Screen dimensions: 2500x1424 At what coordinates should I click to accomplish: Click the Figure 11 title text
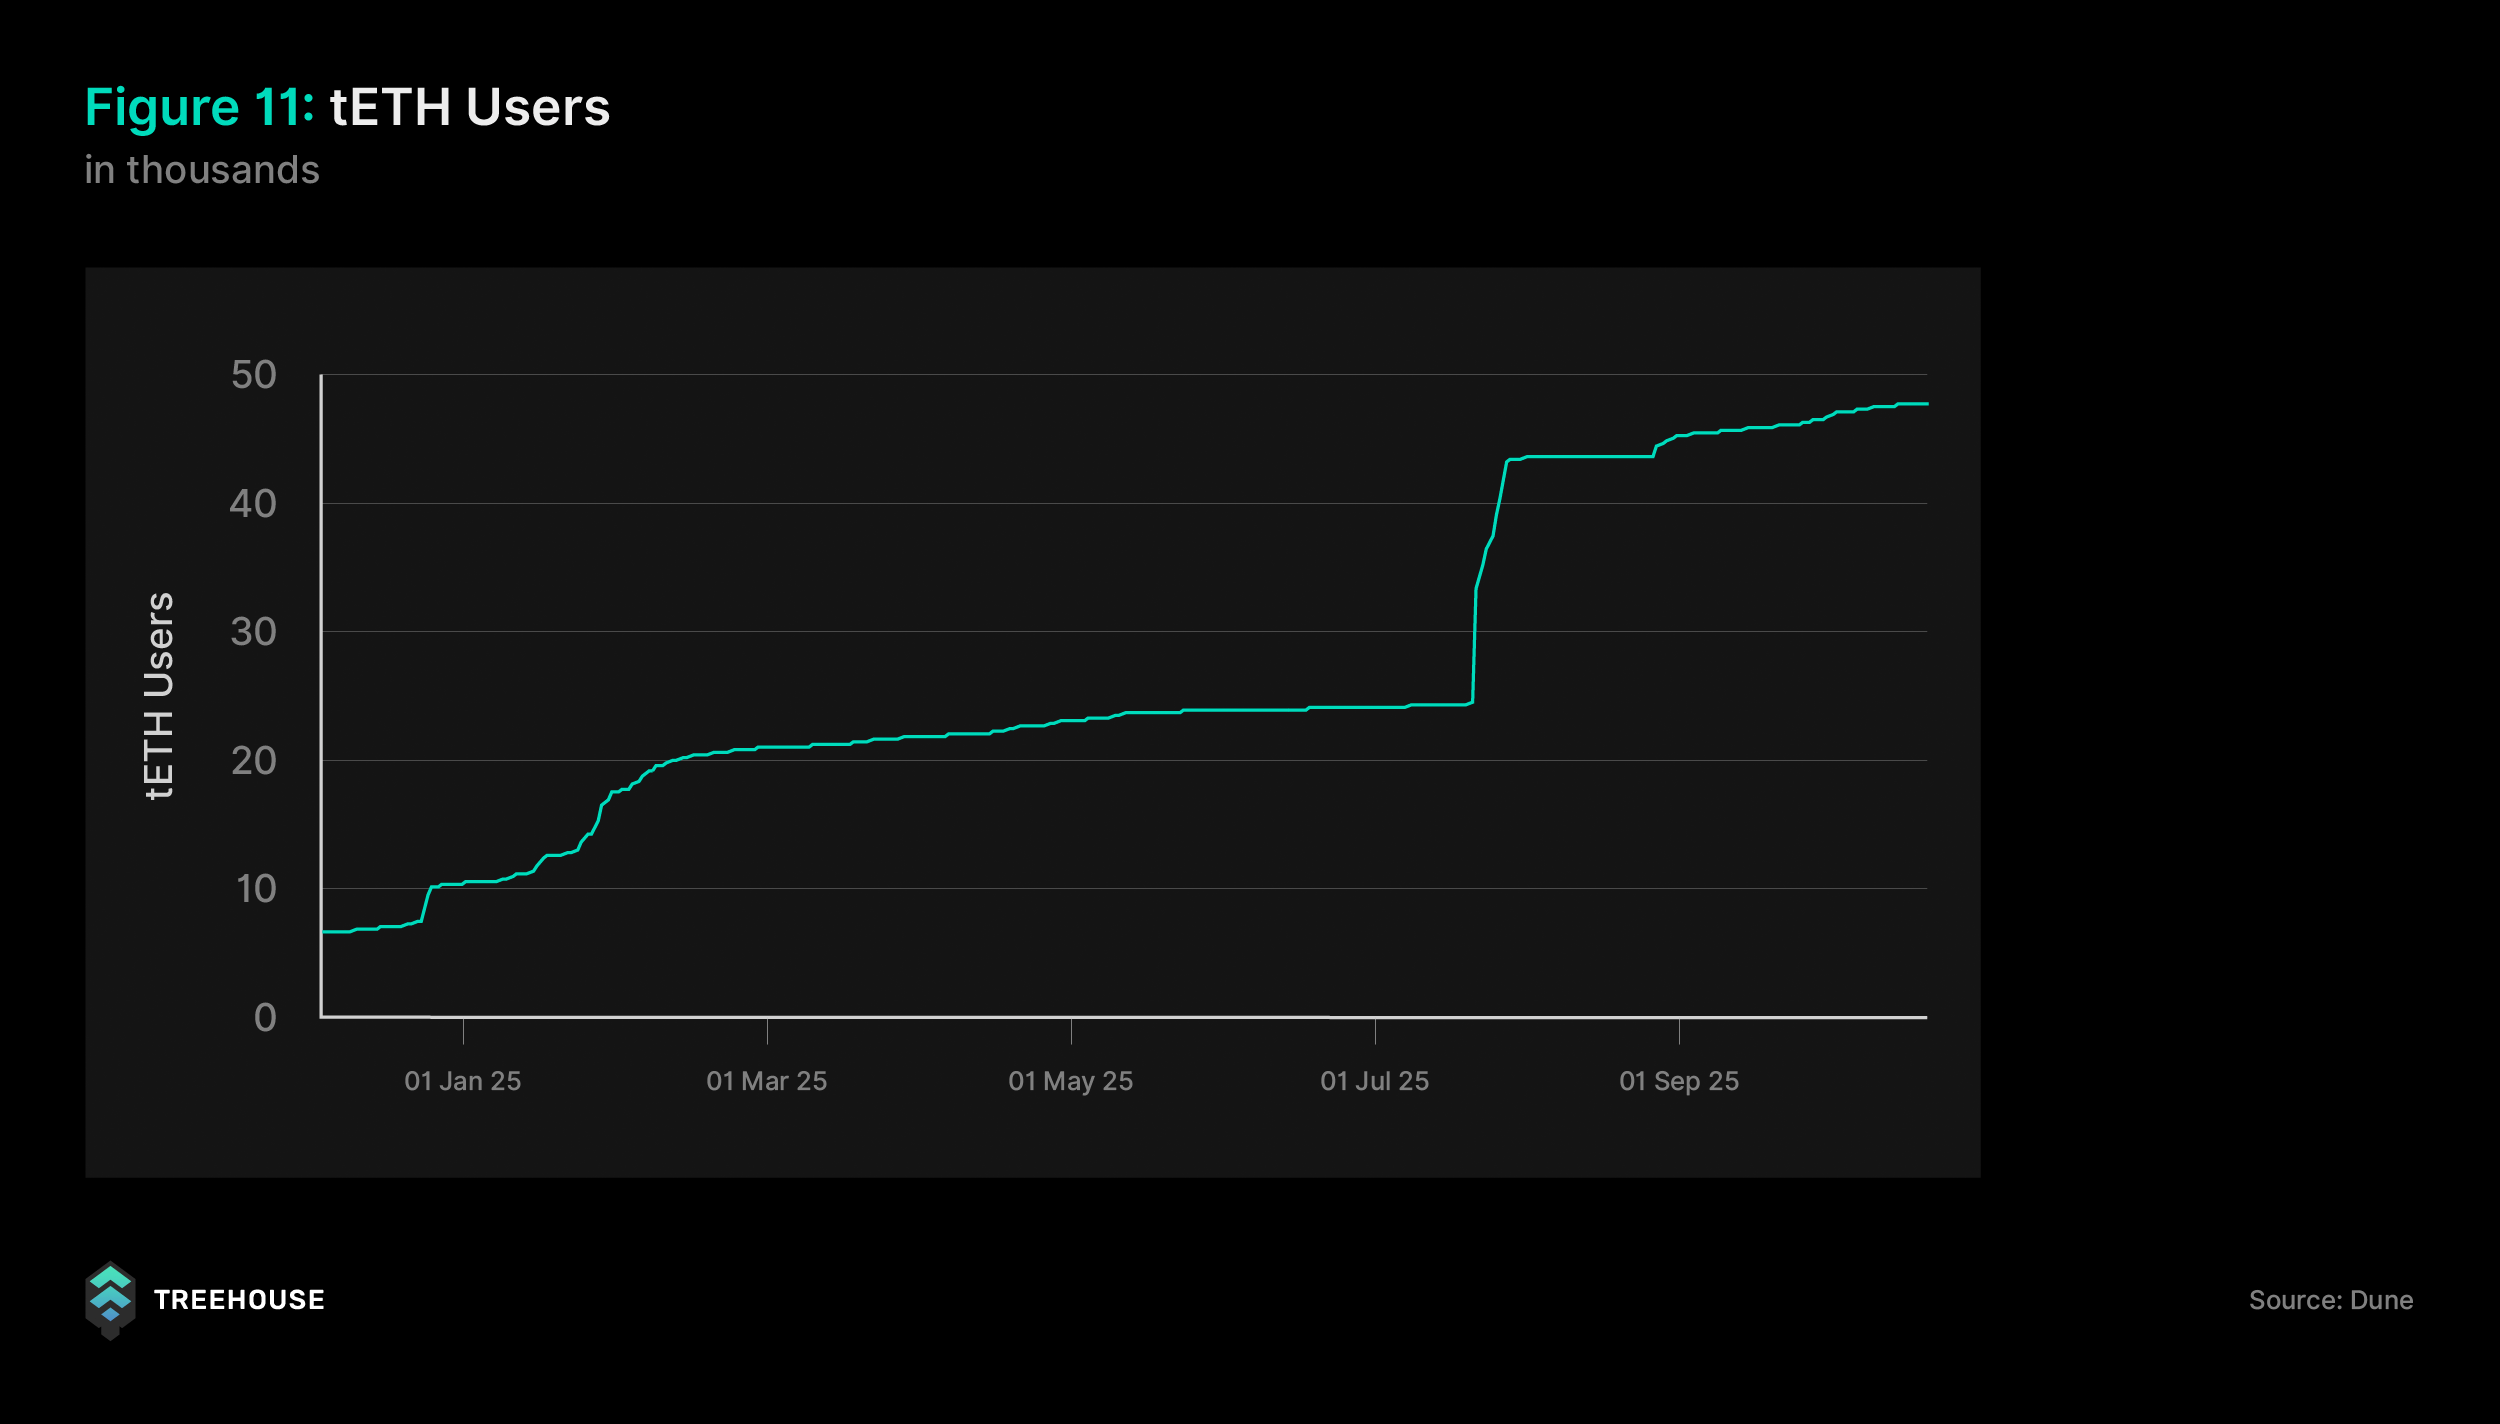[199, 107]
